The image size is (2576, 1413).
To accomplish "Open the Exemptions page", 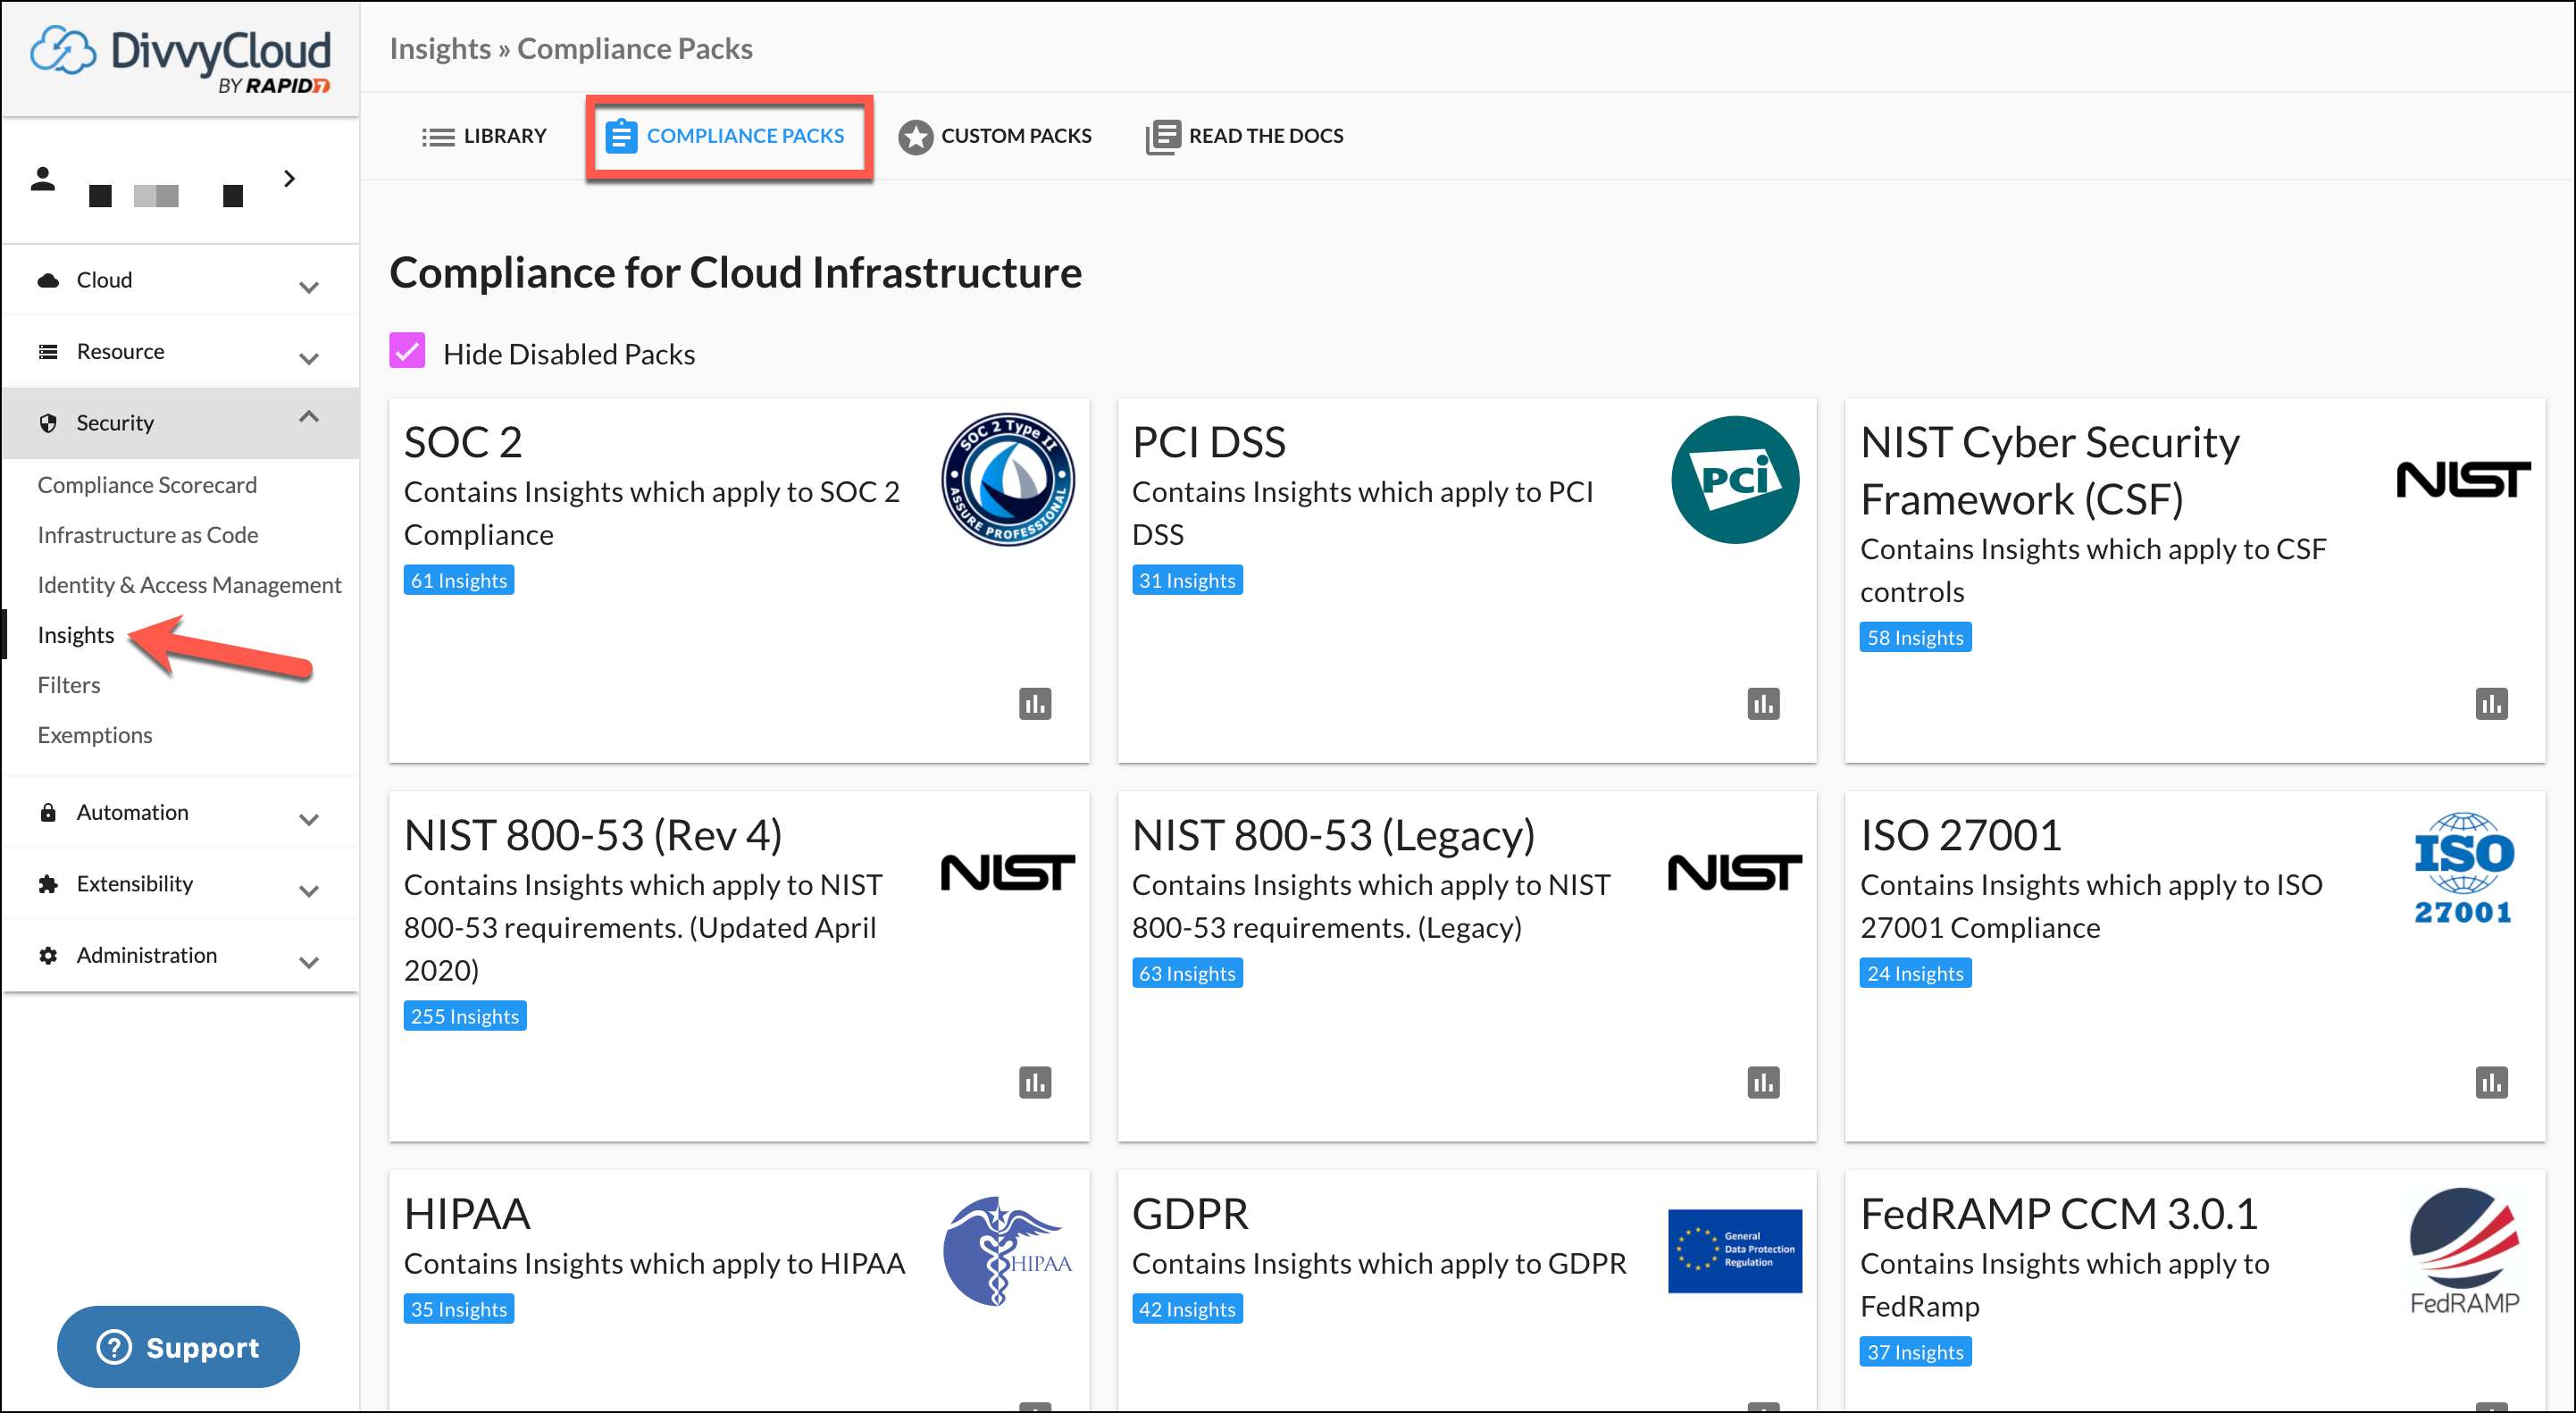I will coord(95,735).
